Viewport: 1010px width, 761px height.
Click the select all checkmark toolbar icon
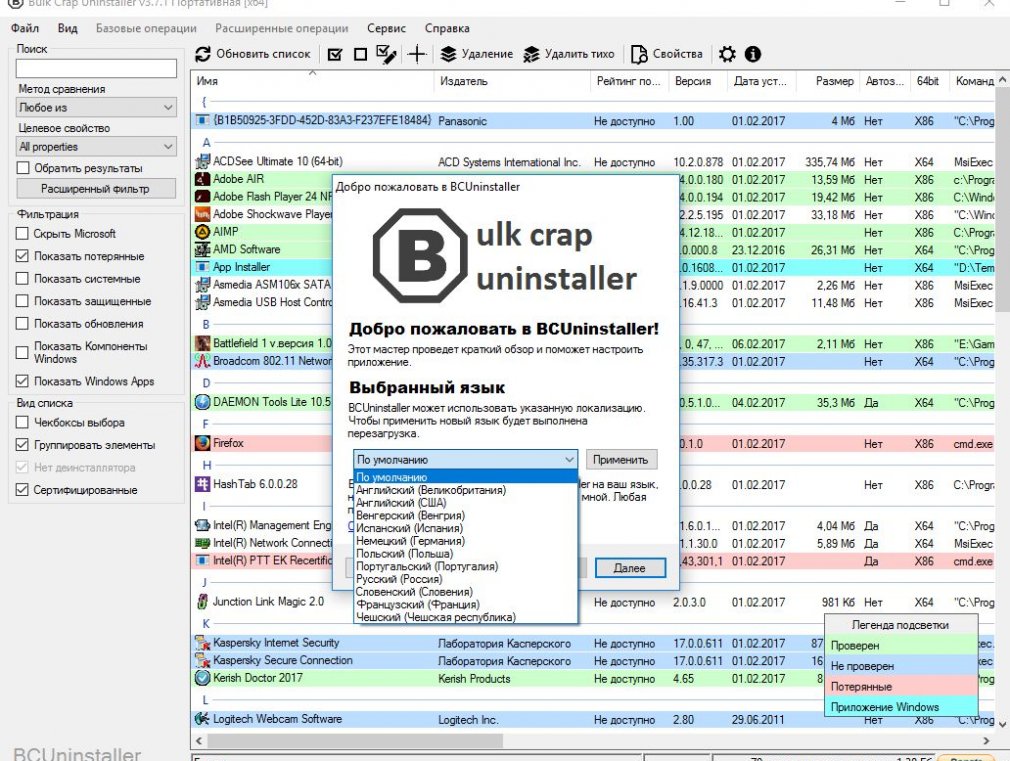[335, 54]
